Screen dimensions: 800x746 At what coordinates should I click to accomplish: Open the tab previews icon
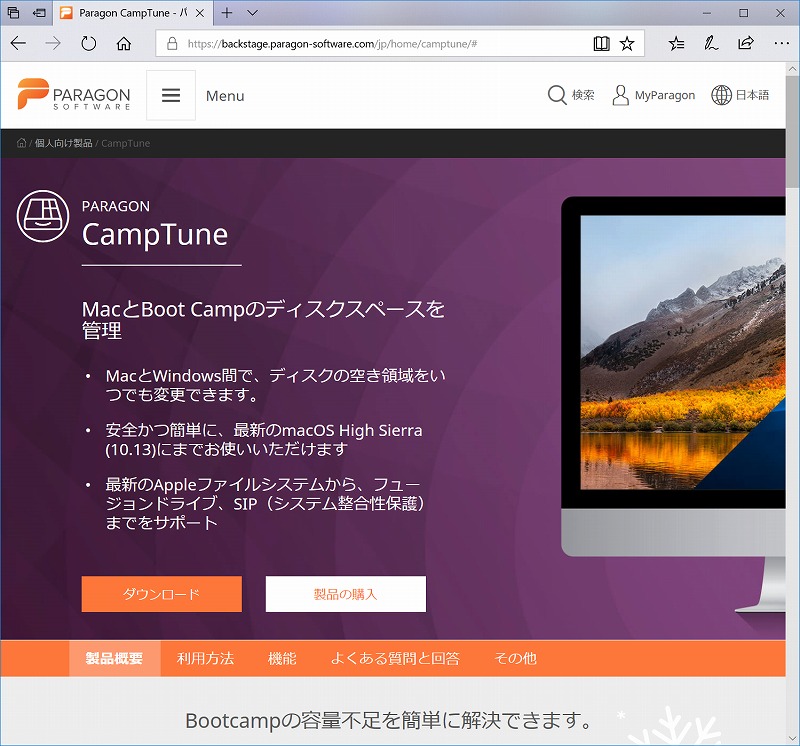tap(14, 13)
